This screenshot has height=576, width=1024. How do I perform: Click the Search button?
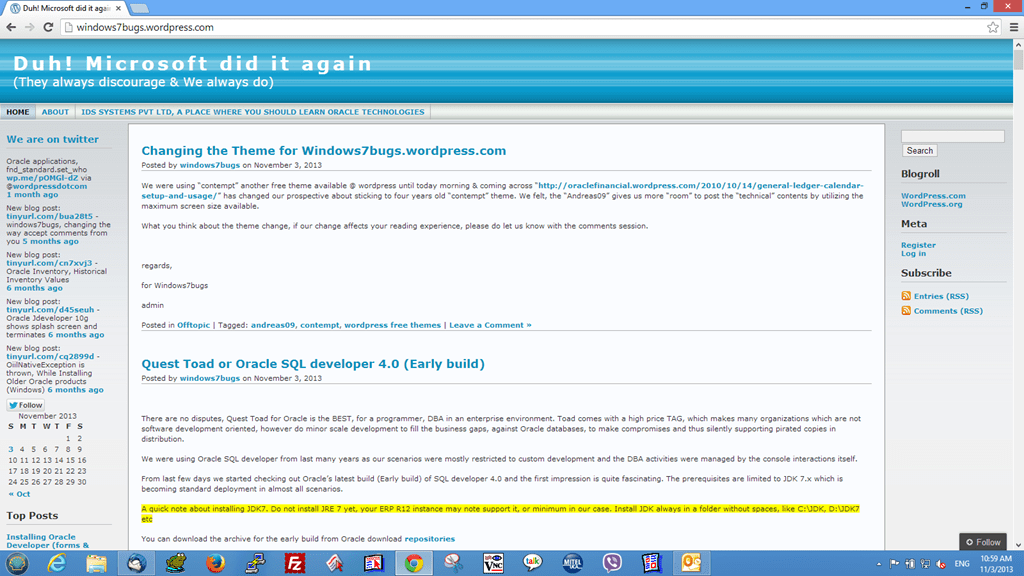[x=920, y=151]
